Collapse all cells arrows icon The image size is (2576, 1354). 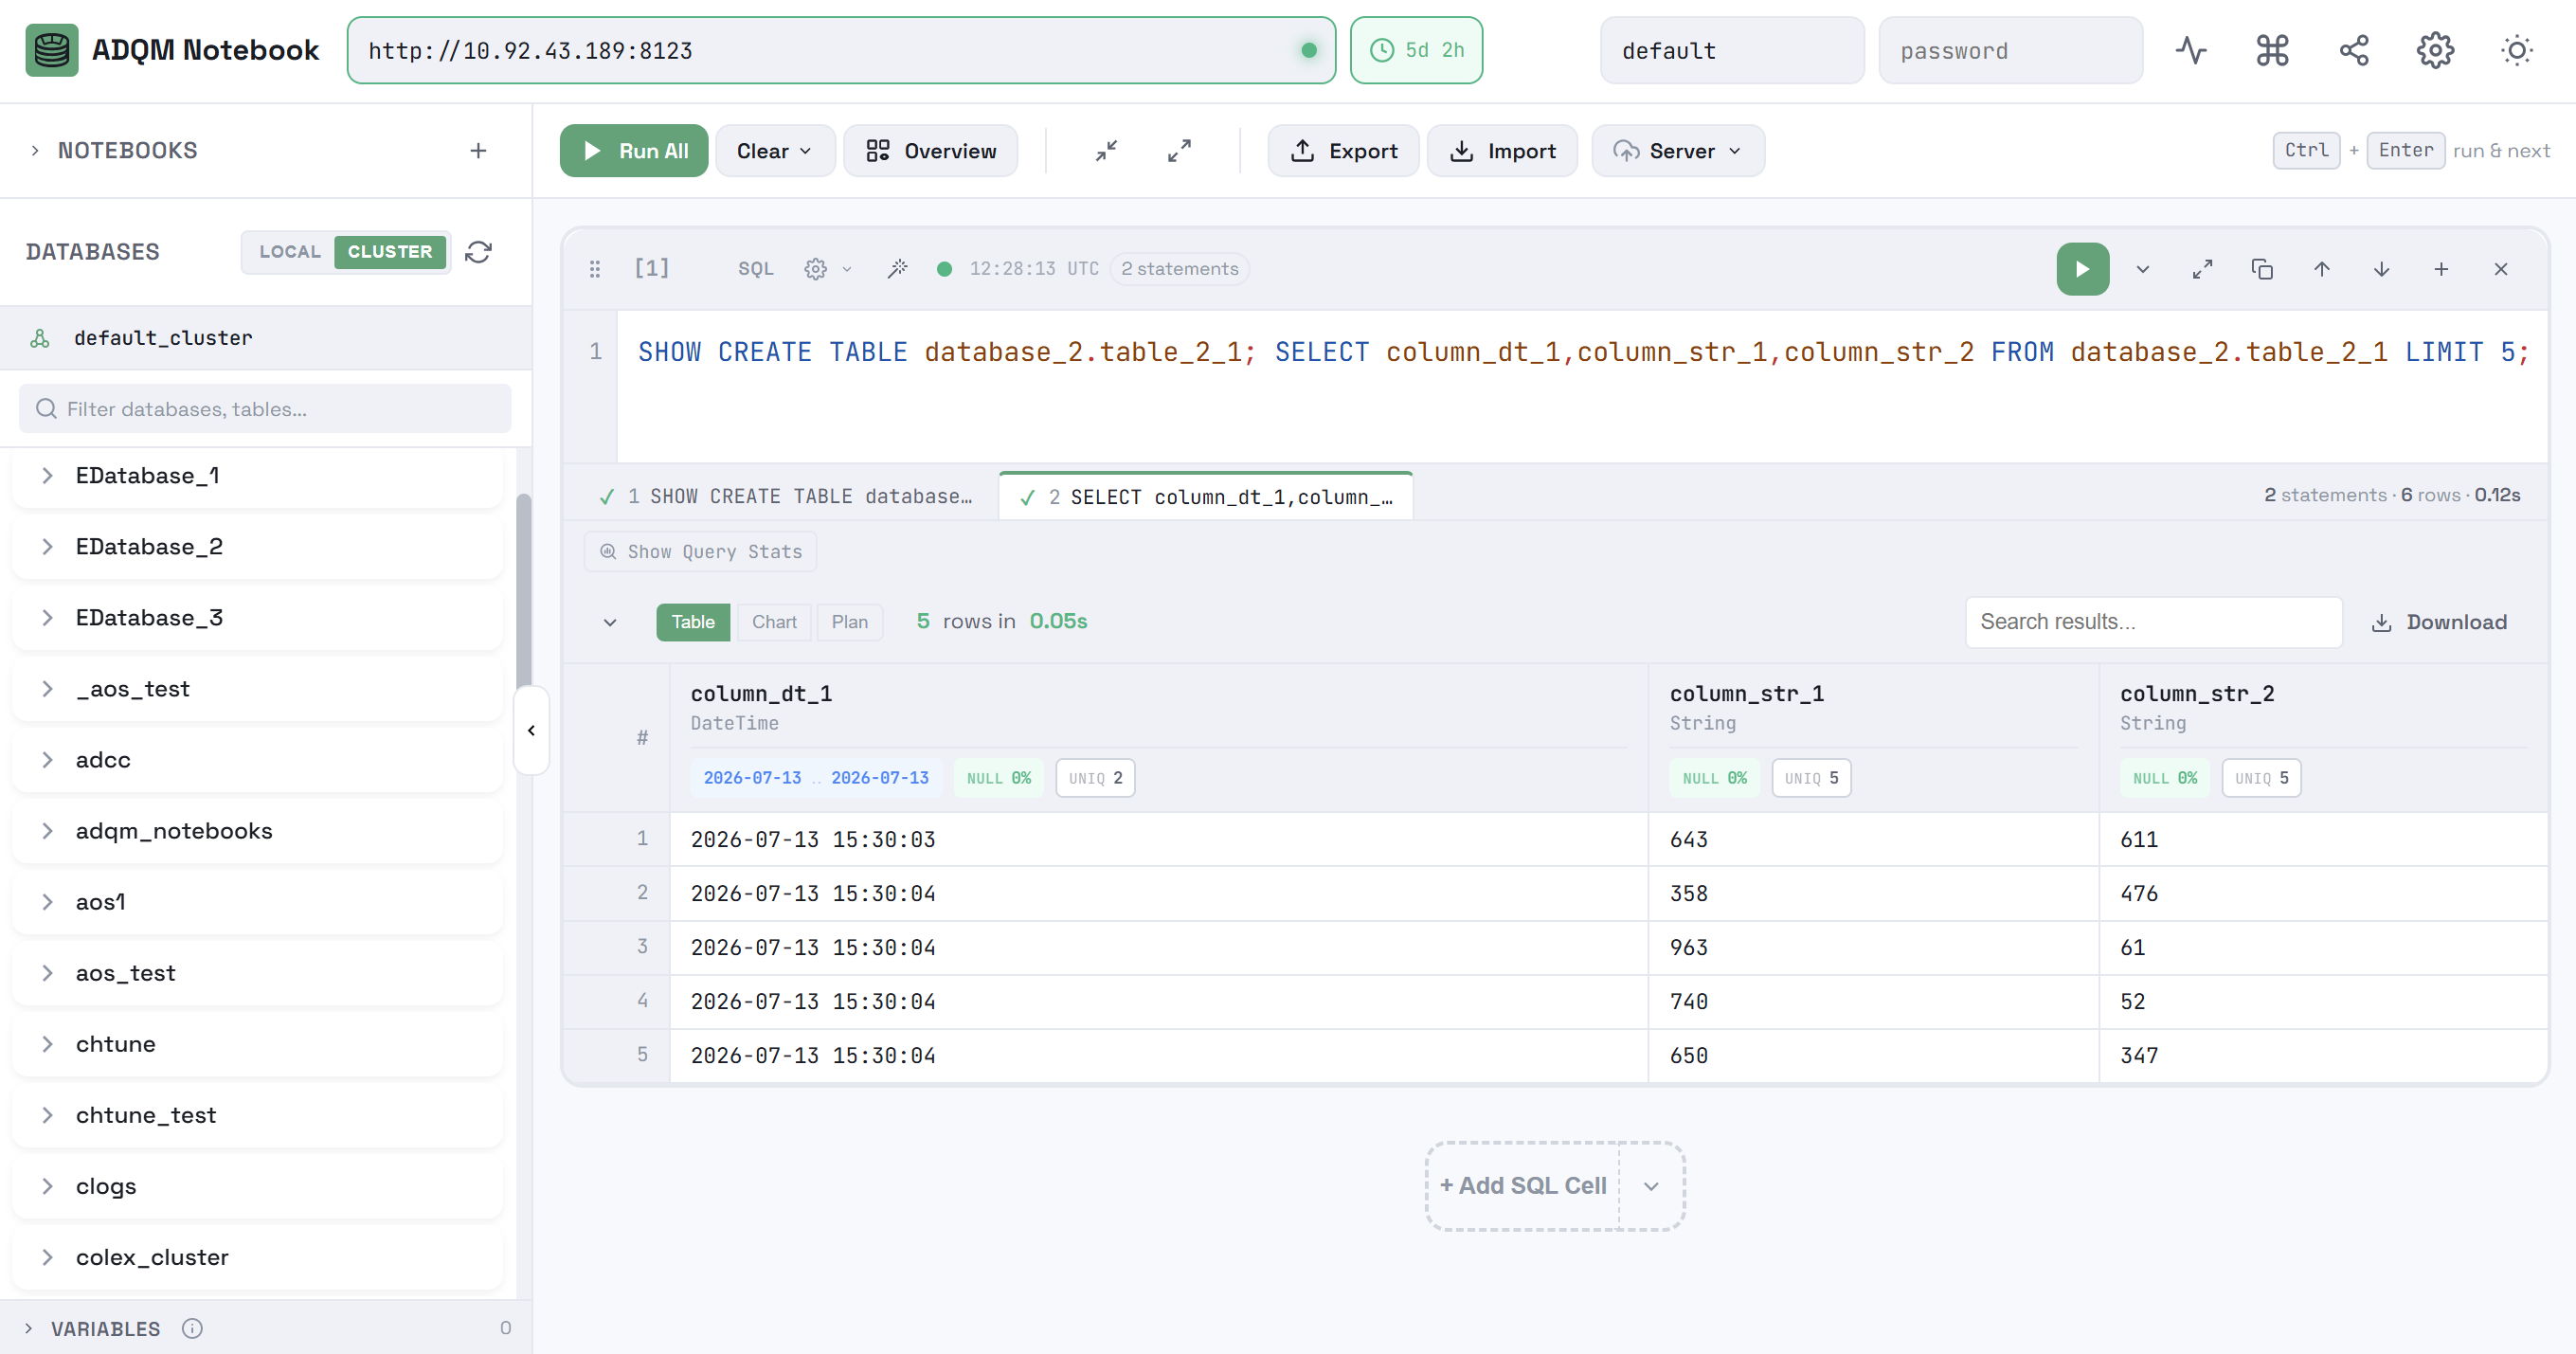click(x=1106, y=150)
